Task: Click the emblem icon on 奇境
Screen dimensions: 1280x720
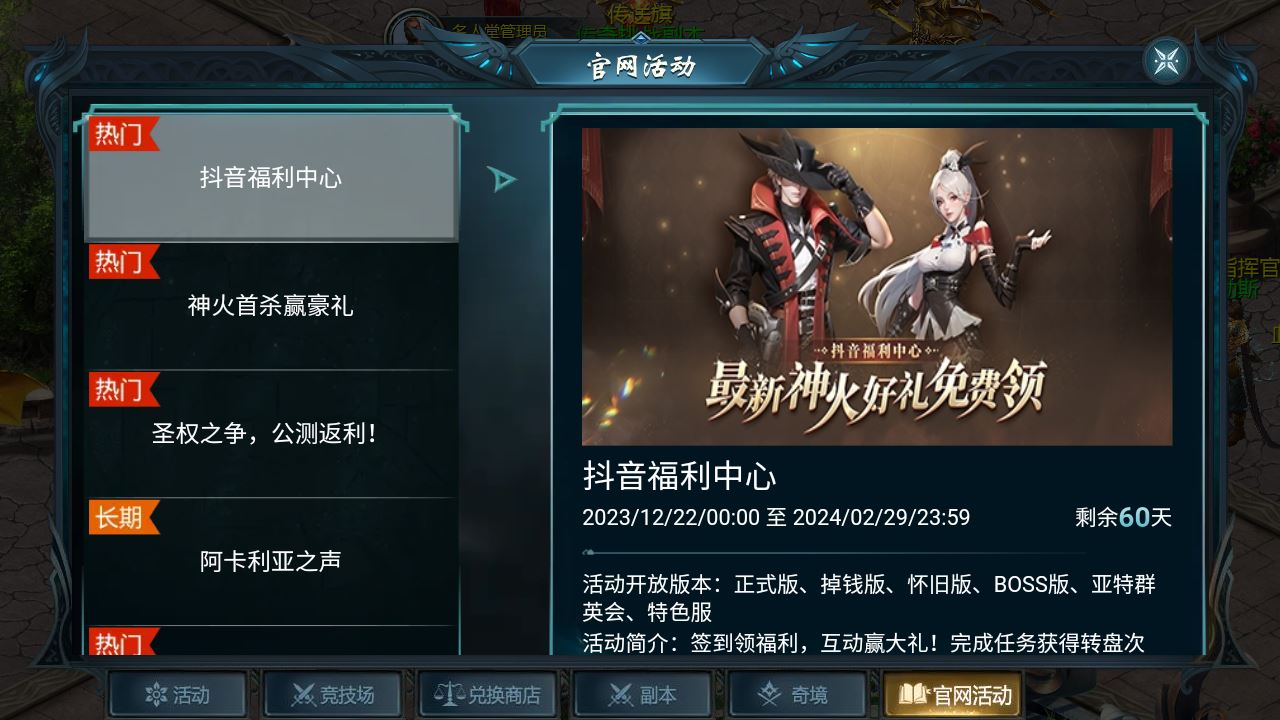Action: tap(769, 694)
